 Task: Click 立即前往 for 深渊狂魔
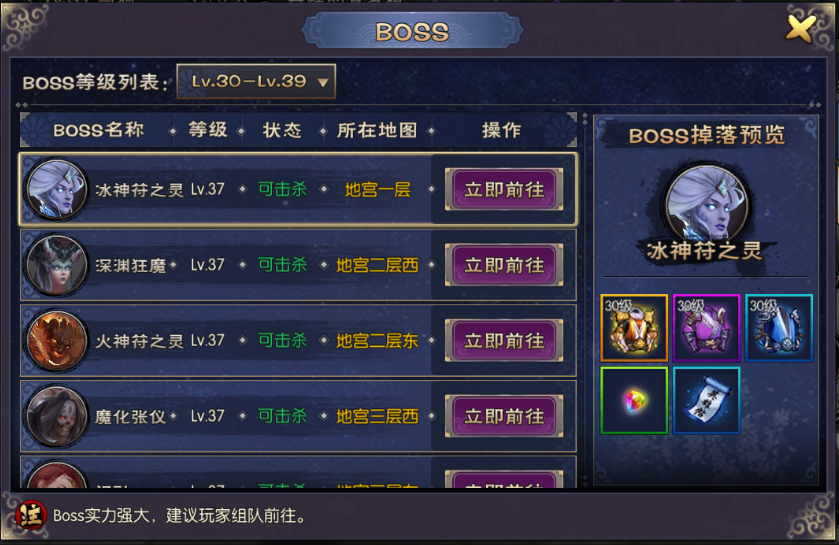(504, 265)
